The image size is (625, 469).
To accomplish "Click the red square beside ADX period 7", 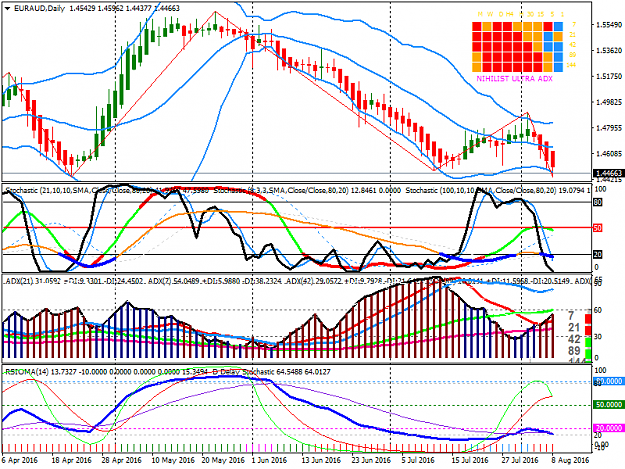I will (x=588, y=318).
